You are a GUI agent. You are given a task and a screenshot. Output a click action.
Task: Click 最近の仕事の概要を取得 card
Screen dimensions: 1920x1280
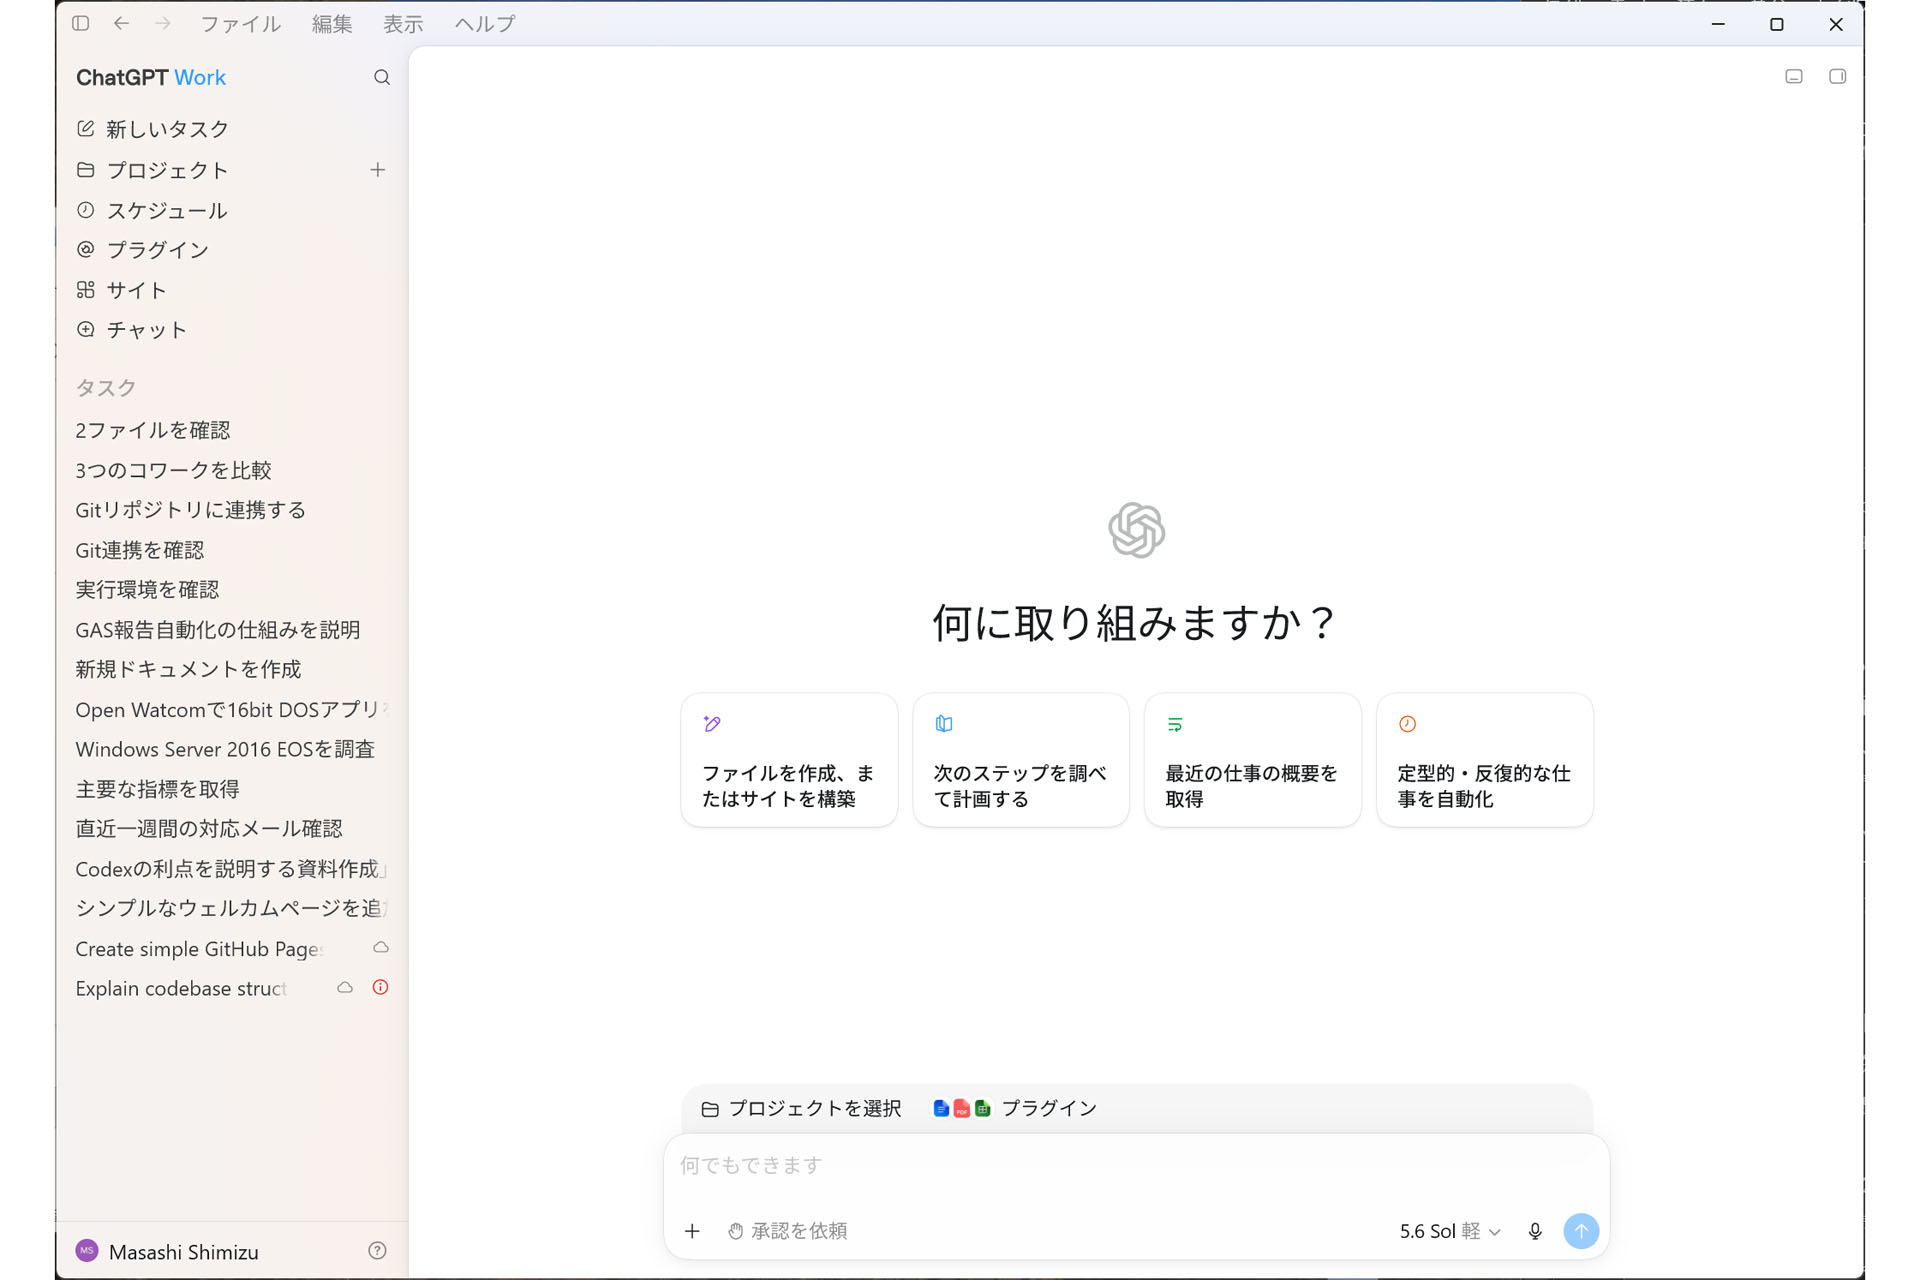click(x=1253, y=760)
